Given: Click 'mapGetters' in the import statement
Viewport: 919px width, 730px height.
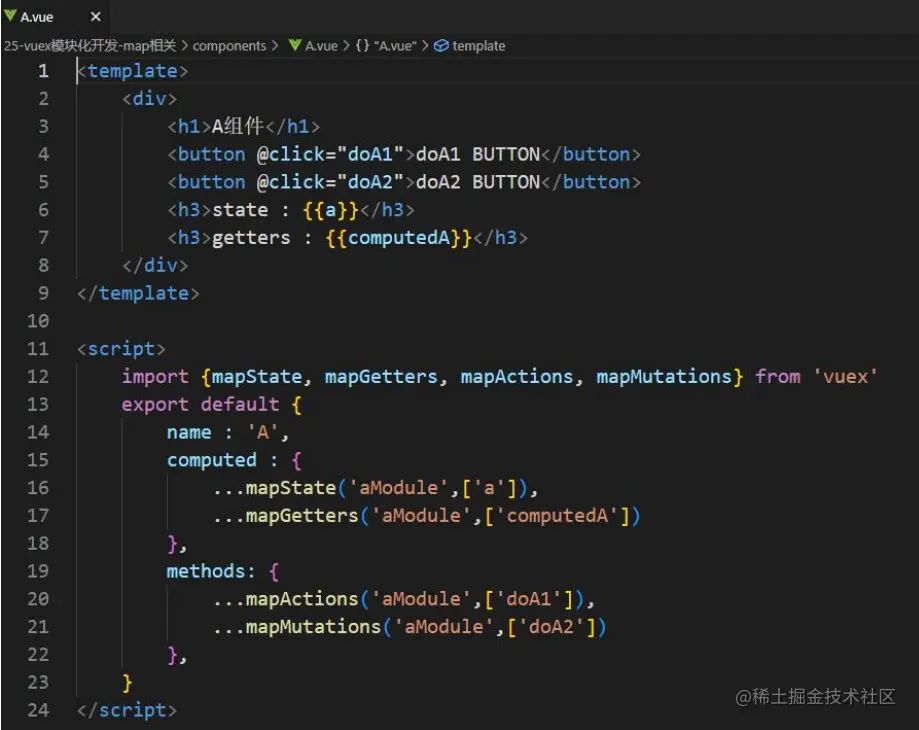Looking at the screenshot, I should 381,376.
